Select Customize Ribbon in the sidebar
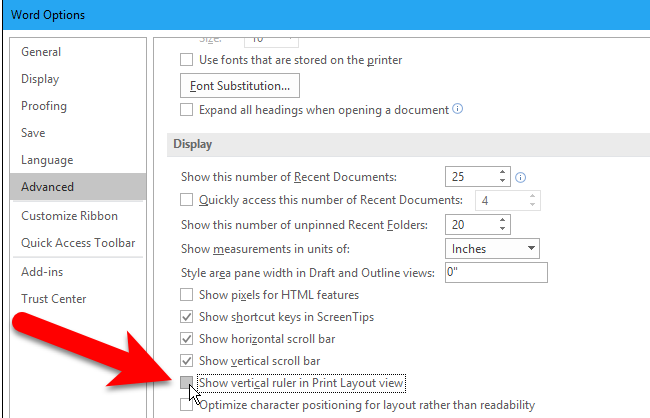 [x=70, y=216]
